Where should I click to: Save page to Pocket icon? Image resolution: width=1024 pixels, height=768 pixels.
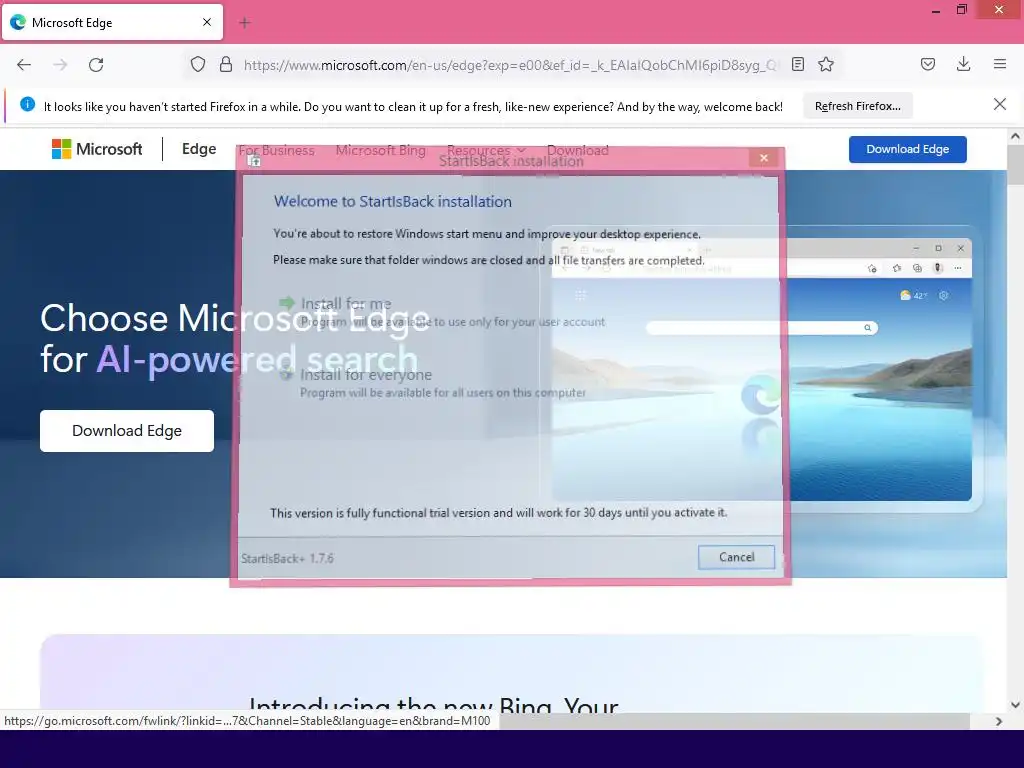pos(927,64)
